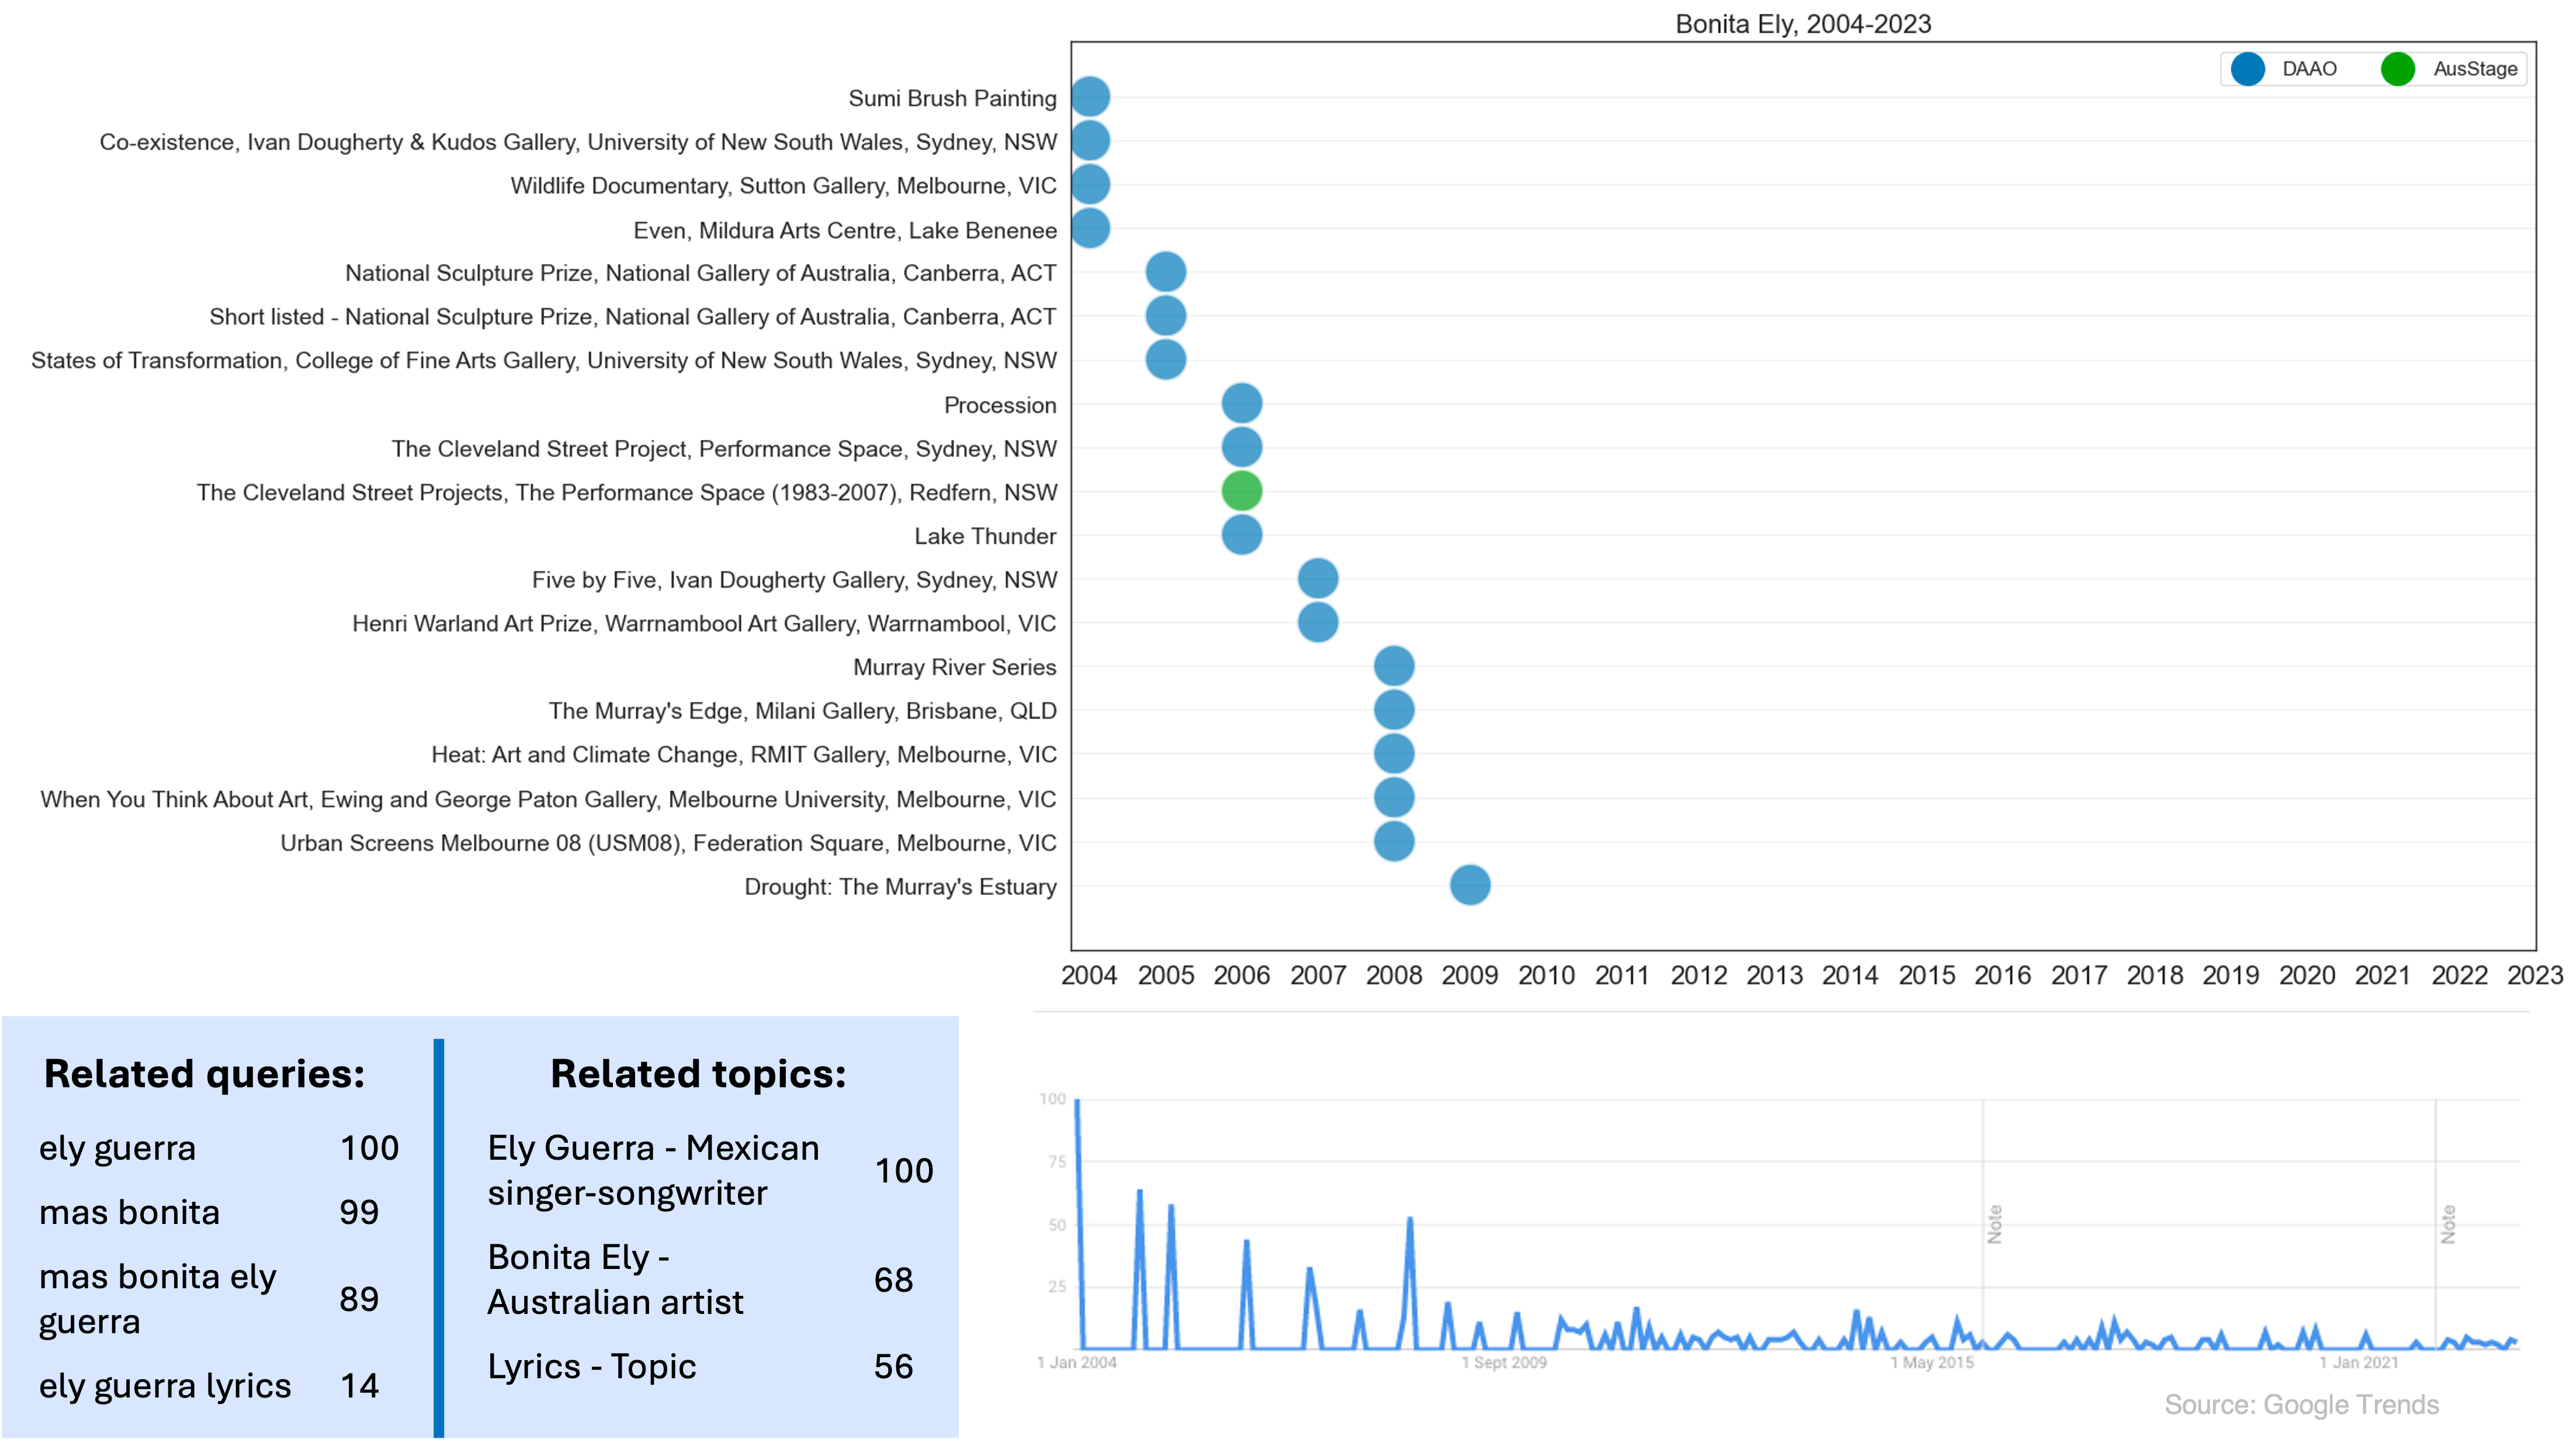Click the 1 Sept 2009 trend axis label
Screen dimensions: 2576x1446
(x=1504, y=1363)
